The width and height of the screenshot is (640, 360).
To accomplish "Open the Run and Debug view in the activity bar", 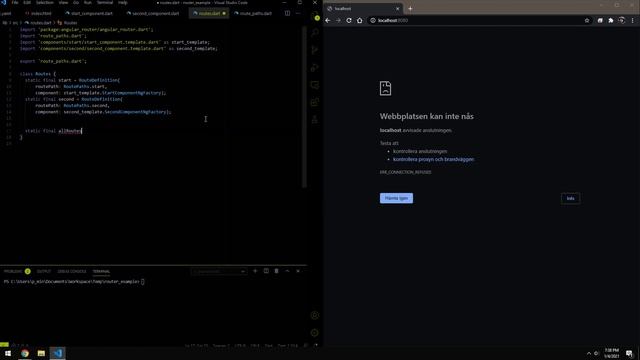I will [315, 67].
